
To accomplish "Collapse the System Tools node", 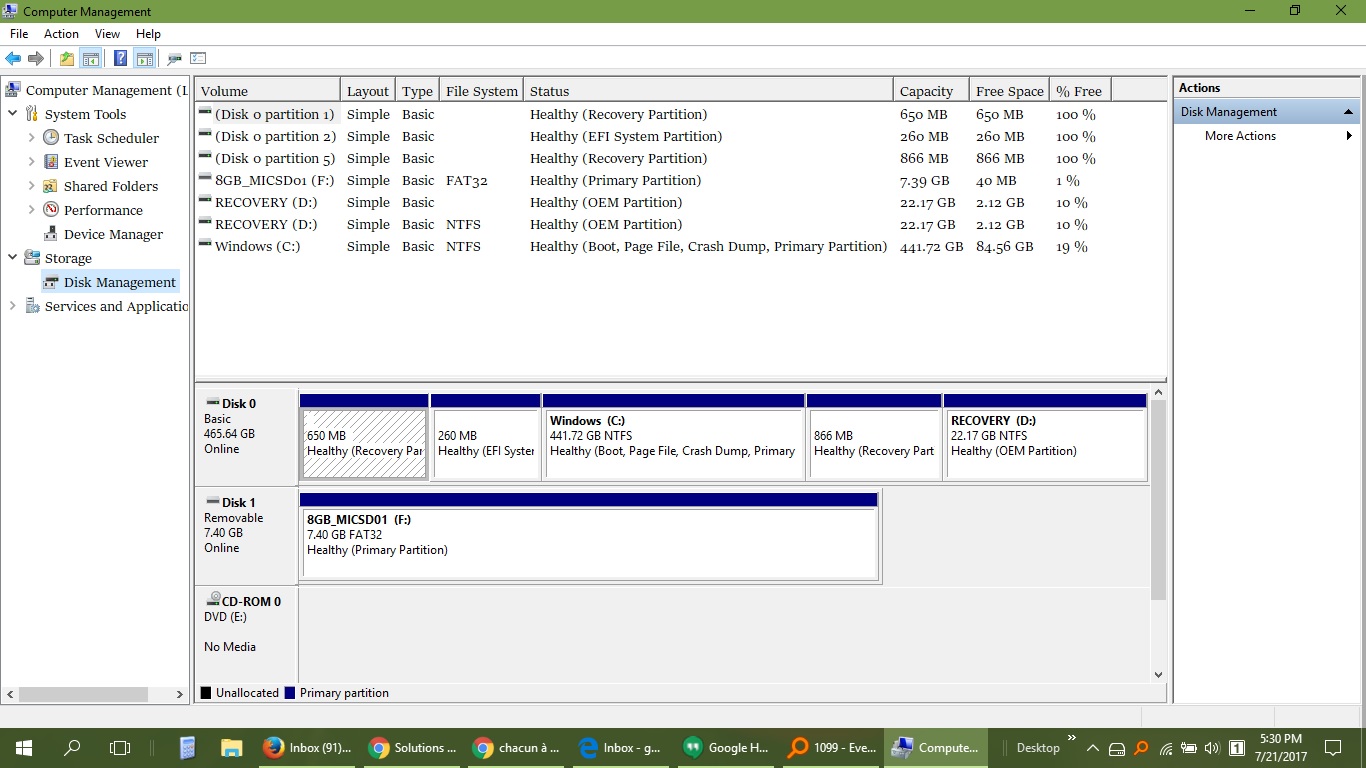I will pos(12,114).
